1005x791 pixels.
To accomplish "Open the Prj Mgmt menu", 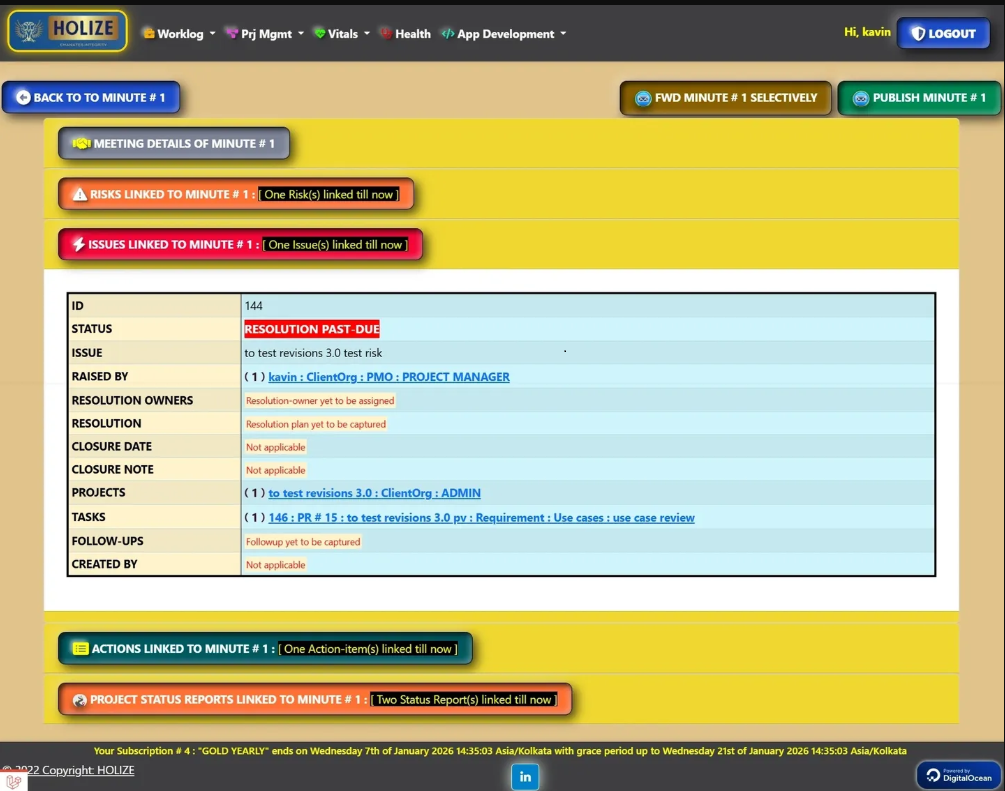I will click(x=264, y=33).
